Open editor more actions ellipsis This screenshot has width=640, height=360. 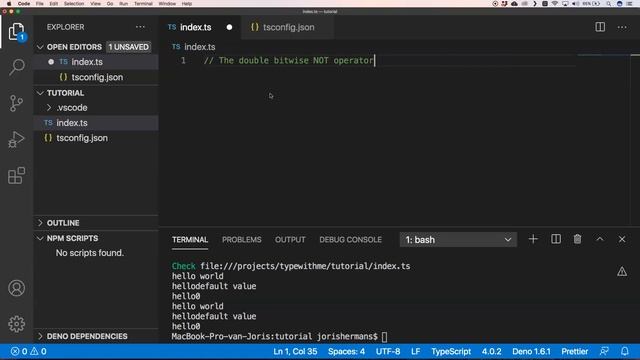622,27
